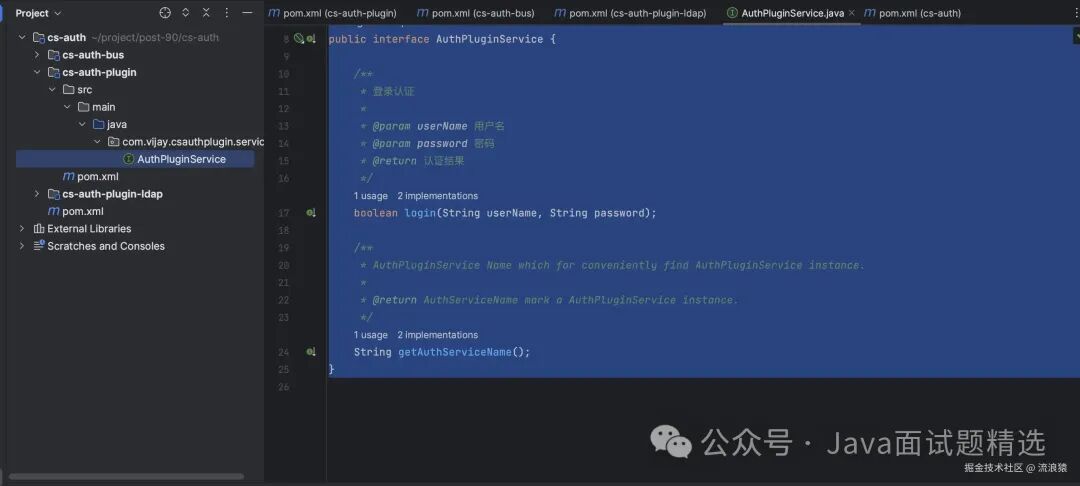Expand Scratches and Consoles node
The width and height of the screenshot is (1080, 486).
point(22,246)
